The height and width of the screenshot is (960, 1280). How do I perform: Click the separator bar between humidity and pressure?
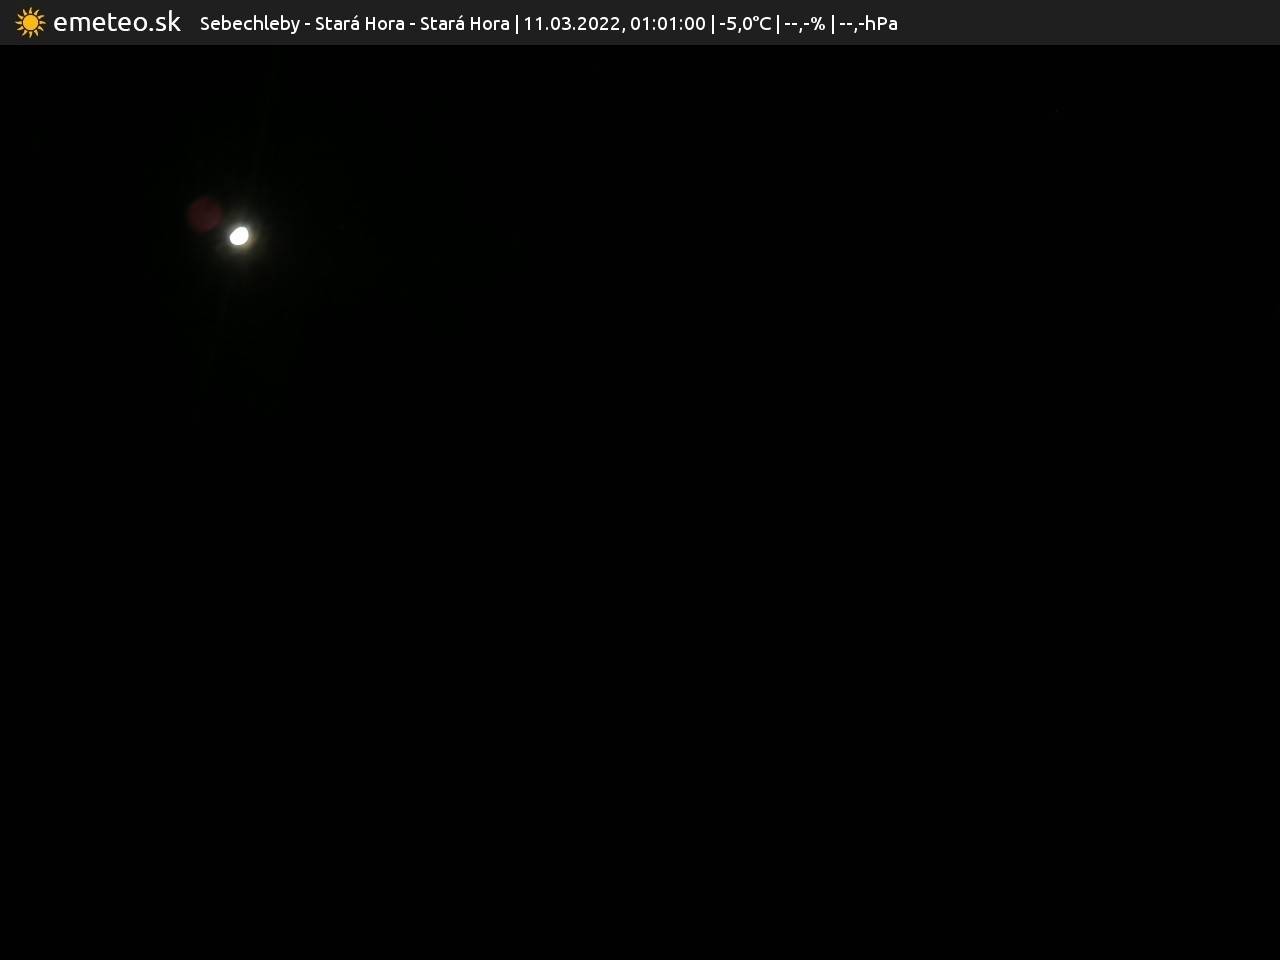pos(832,23)
